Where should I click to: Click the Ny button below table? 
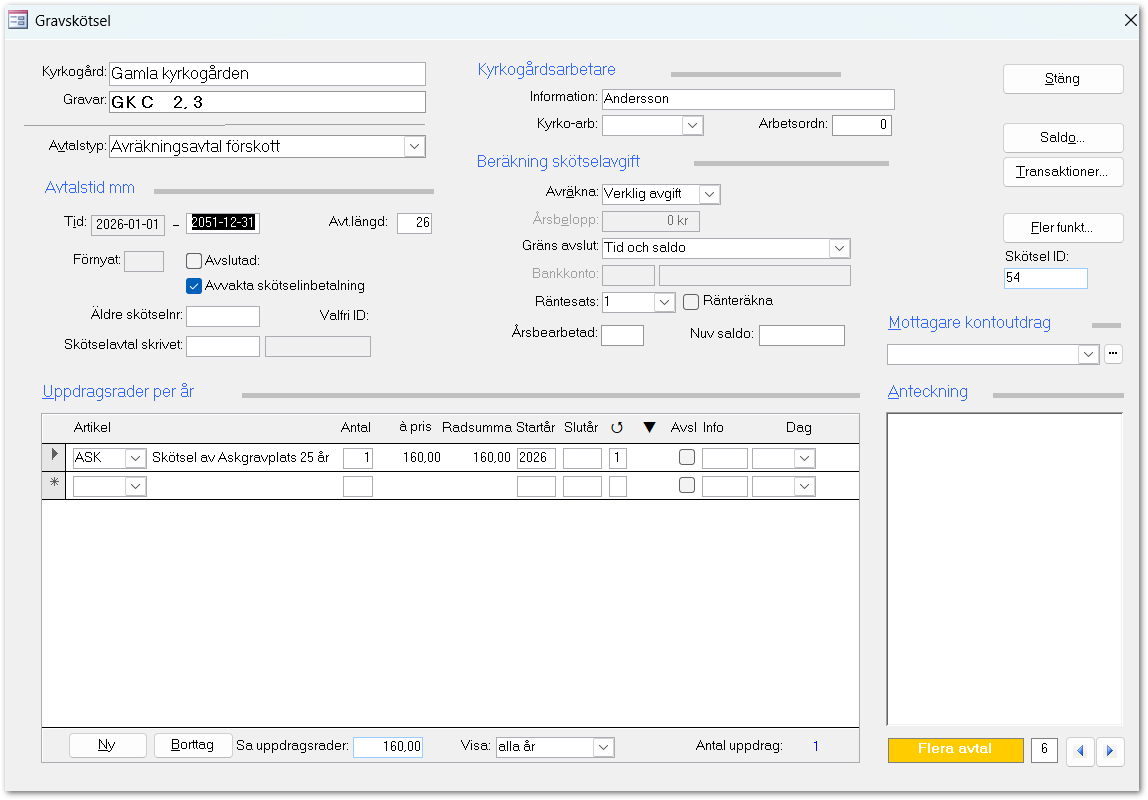coord(107,746)
